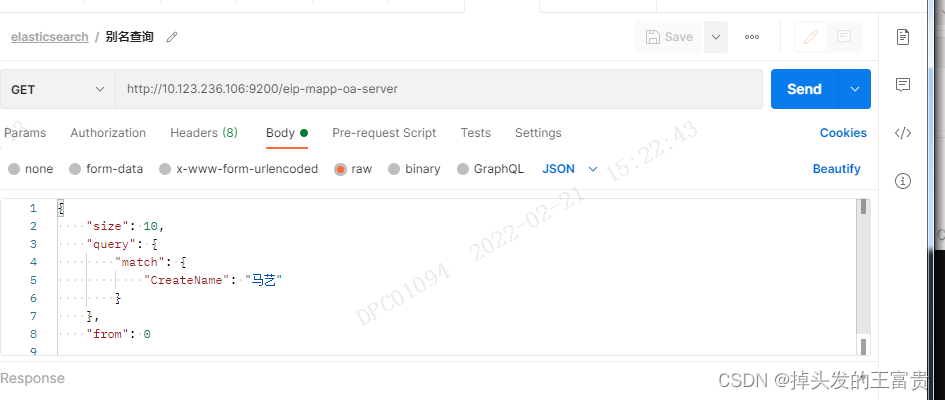This screenshot has width=945, height=400.
Task: Open the comment mode icon beside edit
Action: [x=844, y=37]
